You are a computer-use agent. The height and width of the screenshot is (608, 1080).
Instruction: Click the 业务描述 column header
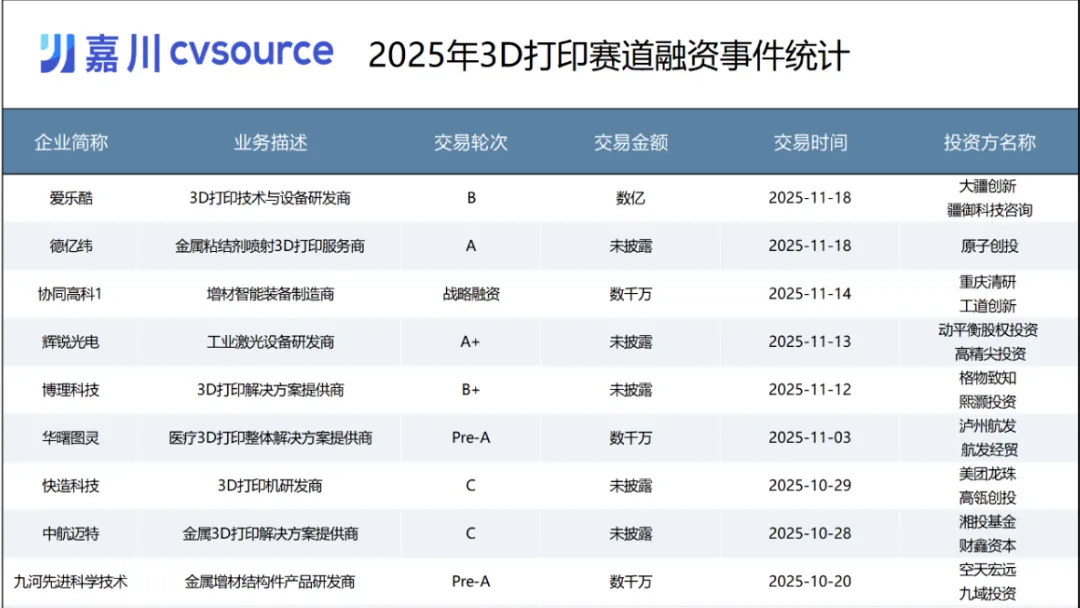(270, 143)
